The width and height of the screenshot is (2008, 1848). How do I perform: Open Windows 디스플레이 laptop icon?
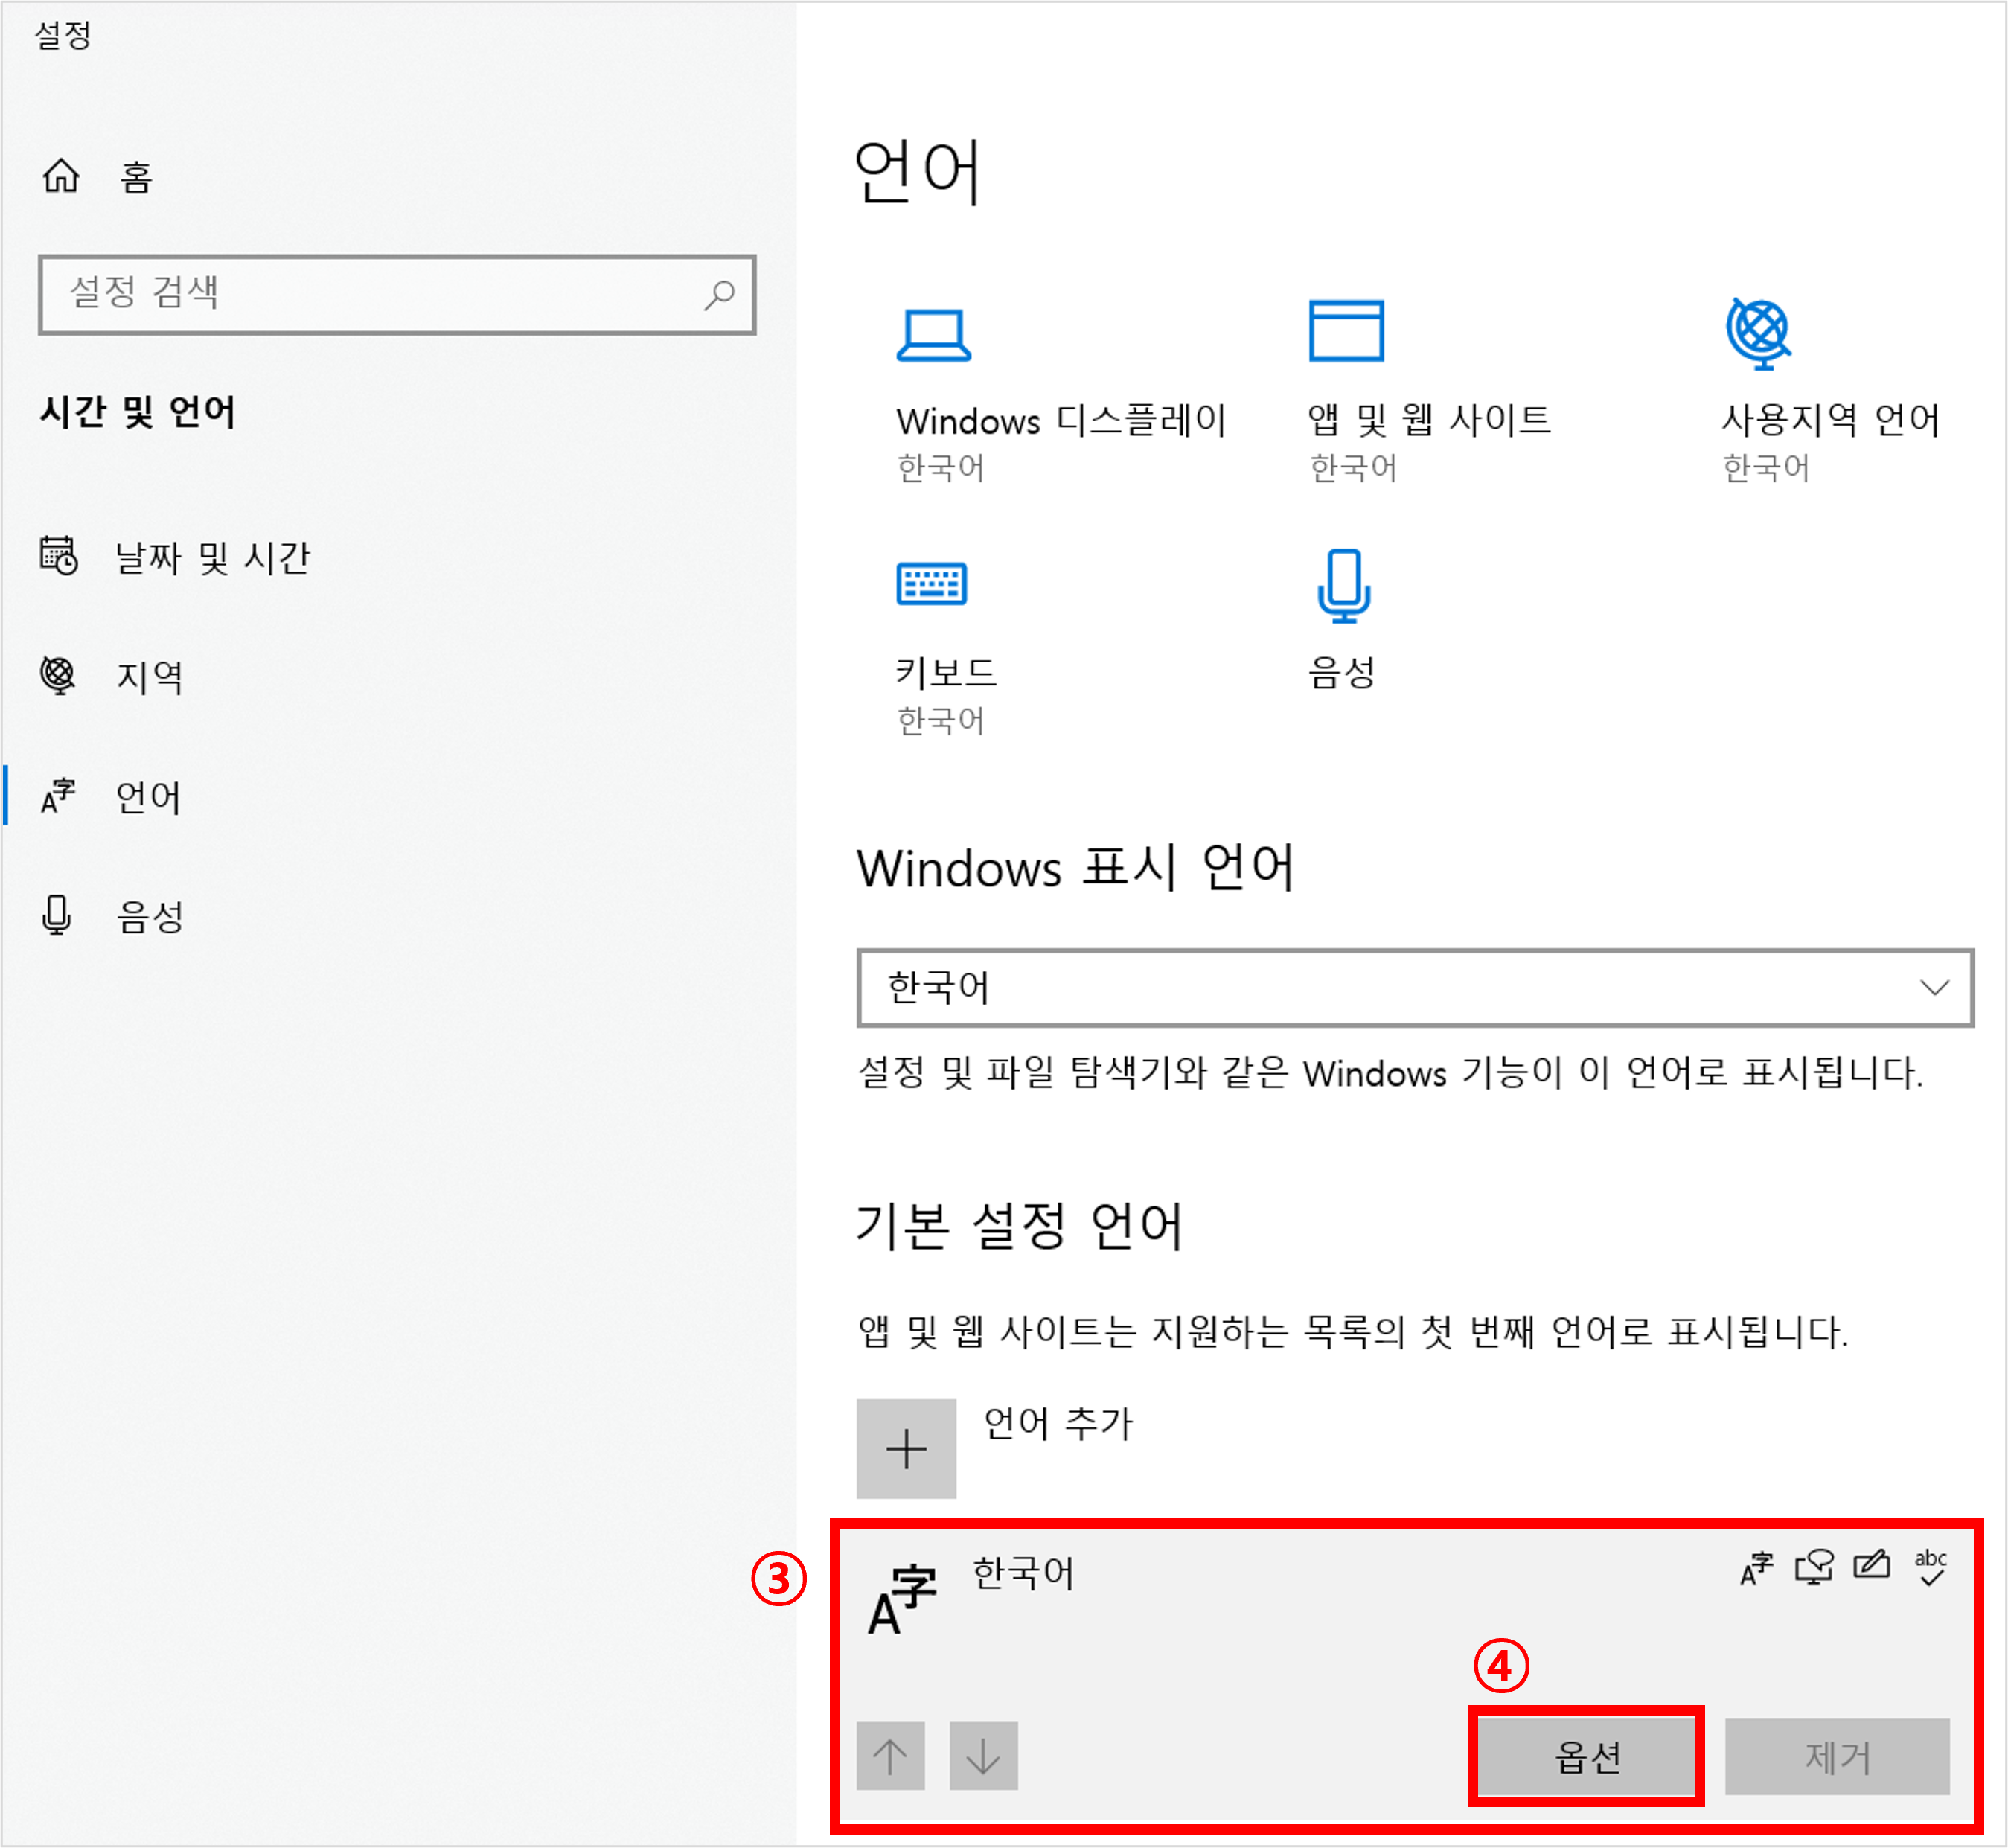coord(933,334)
